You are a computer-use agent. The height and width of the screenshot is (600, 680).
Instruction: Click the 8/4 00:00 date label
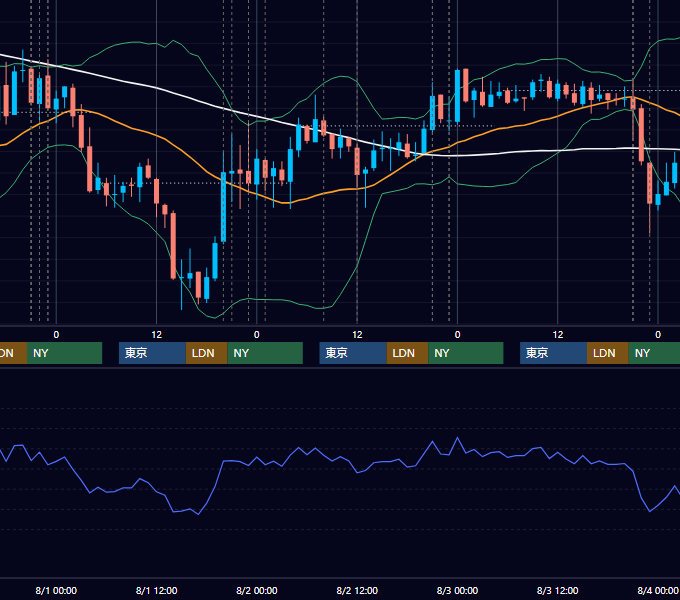(x=658, y=590)
